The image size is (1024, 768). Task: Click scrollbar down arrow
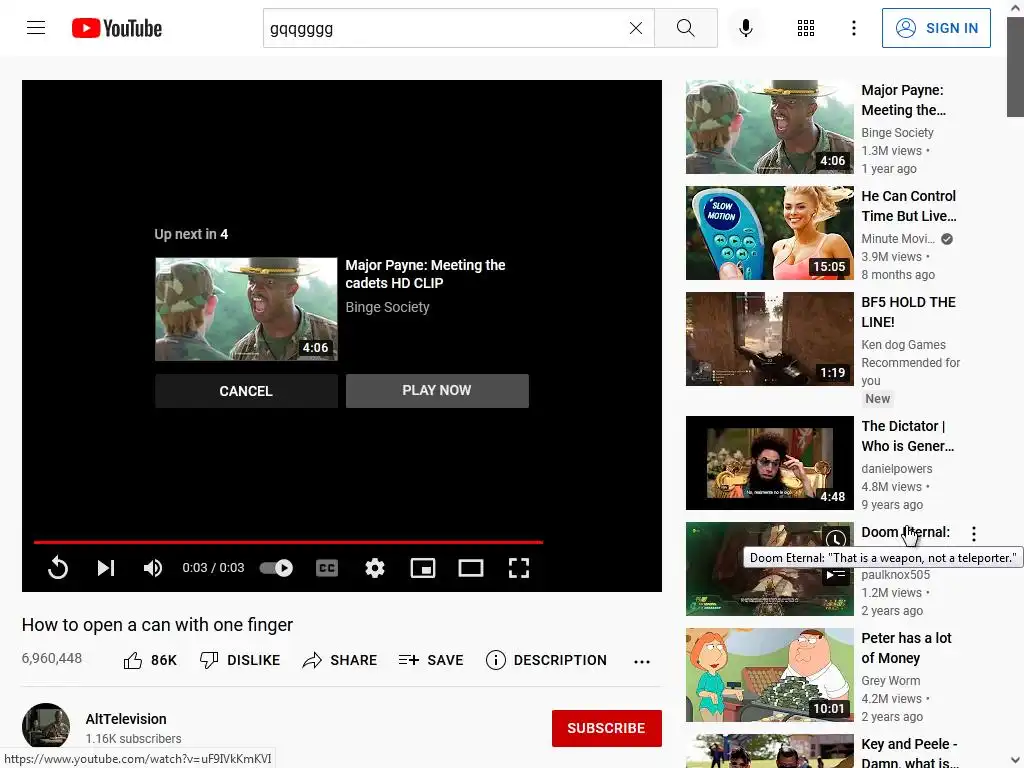(x=1015, y=761)
